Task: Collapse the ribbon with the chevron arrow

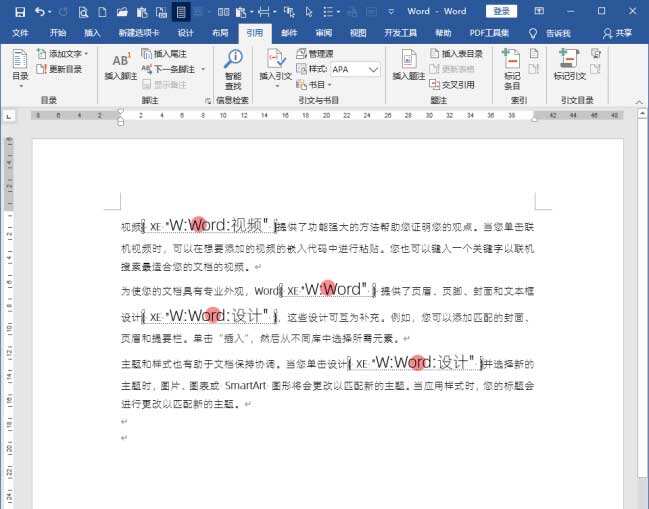Action: 639,102
